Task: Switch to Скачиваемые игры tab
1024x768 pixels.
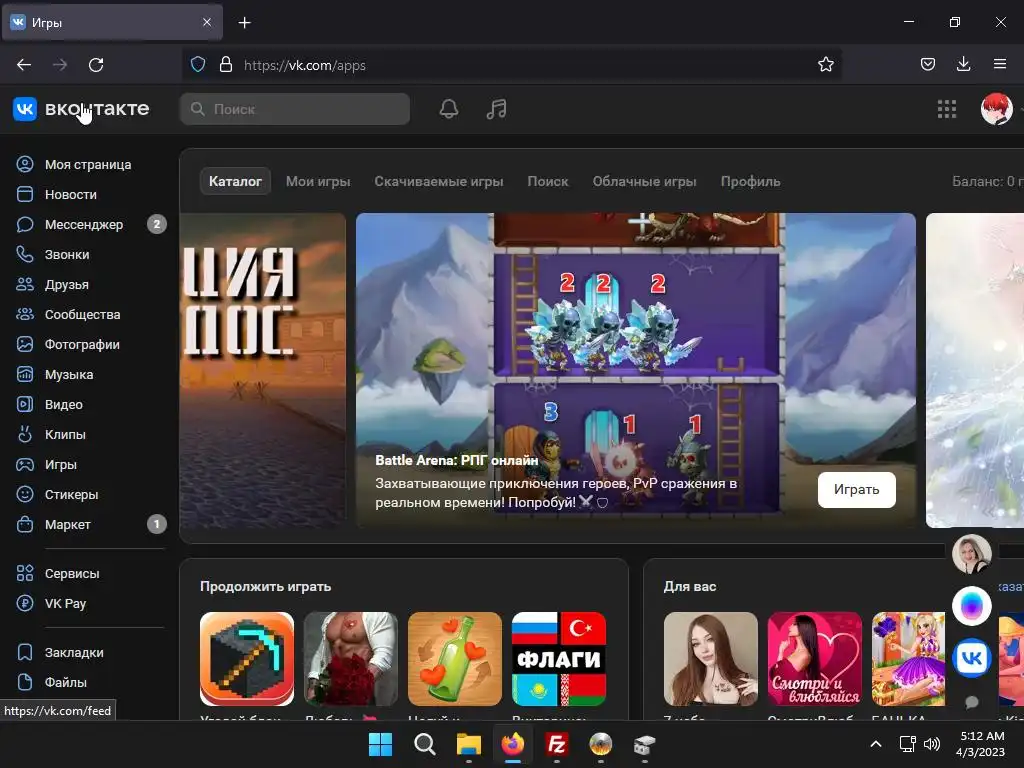Action: coord(439,182)
